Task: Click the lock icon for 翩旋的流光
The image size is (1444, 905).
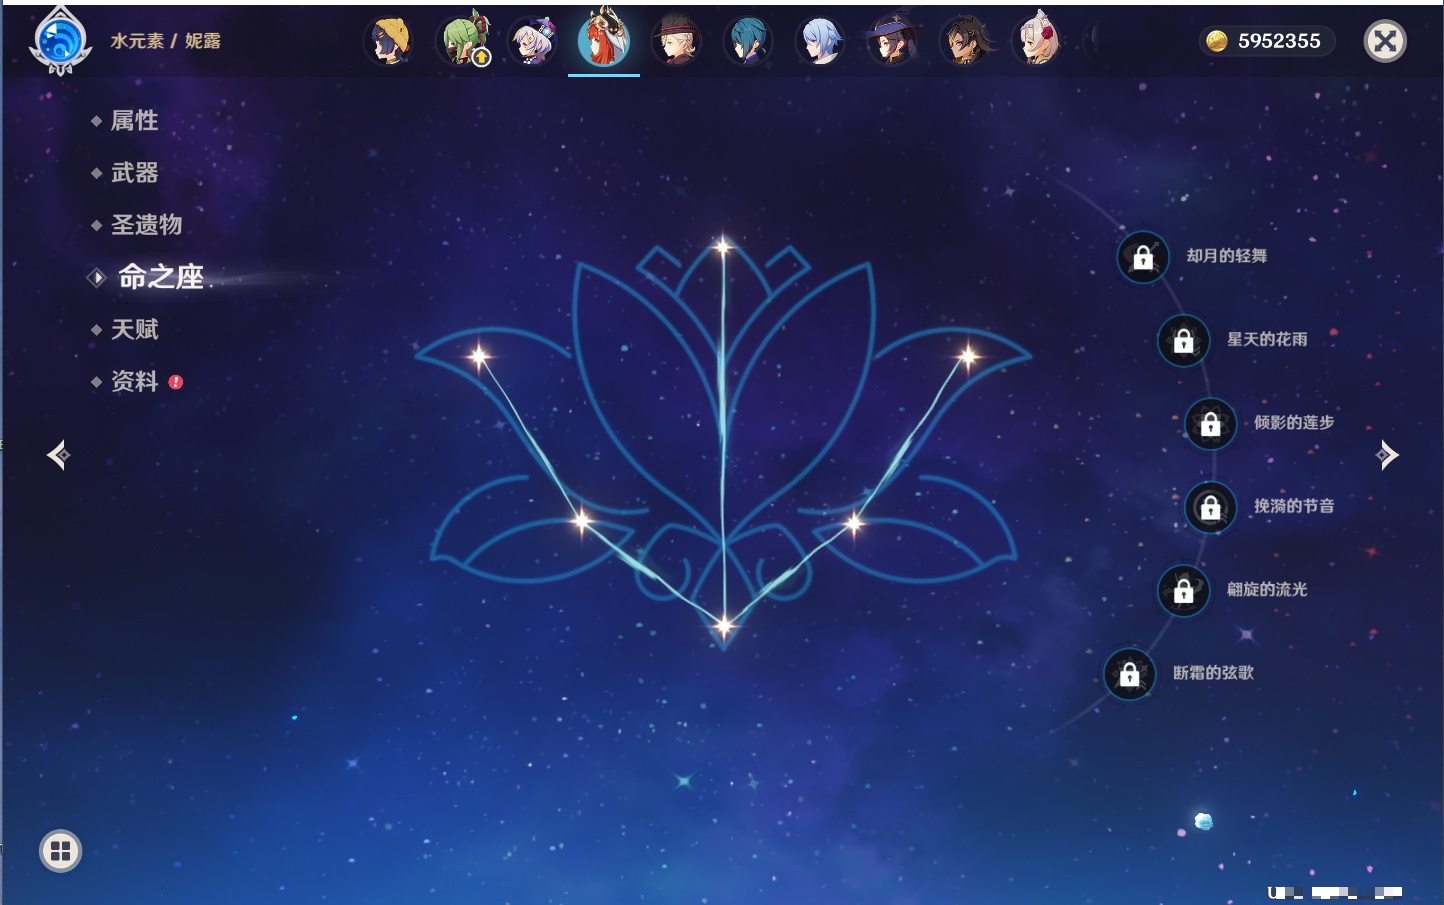Action: pyautogui.click(x=1183, y=590)
